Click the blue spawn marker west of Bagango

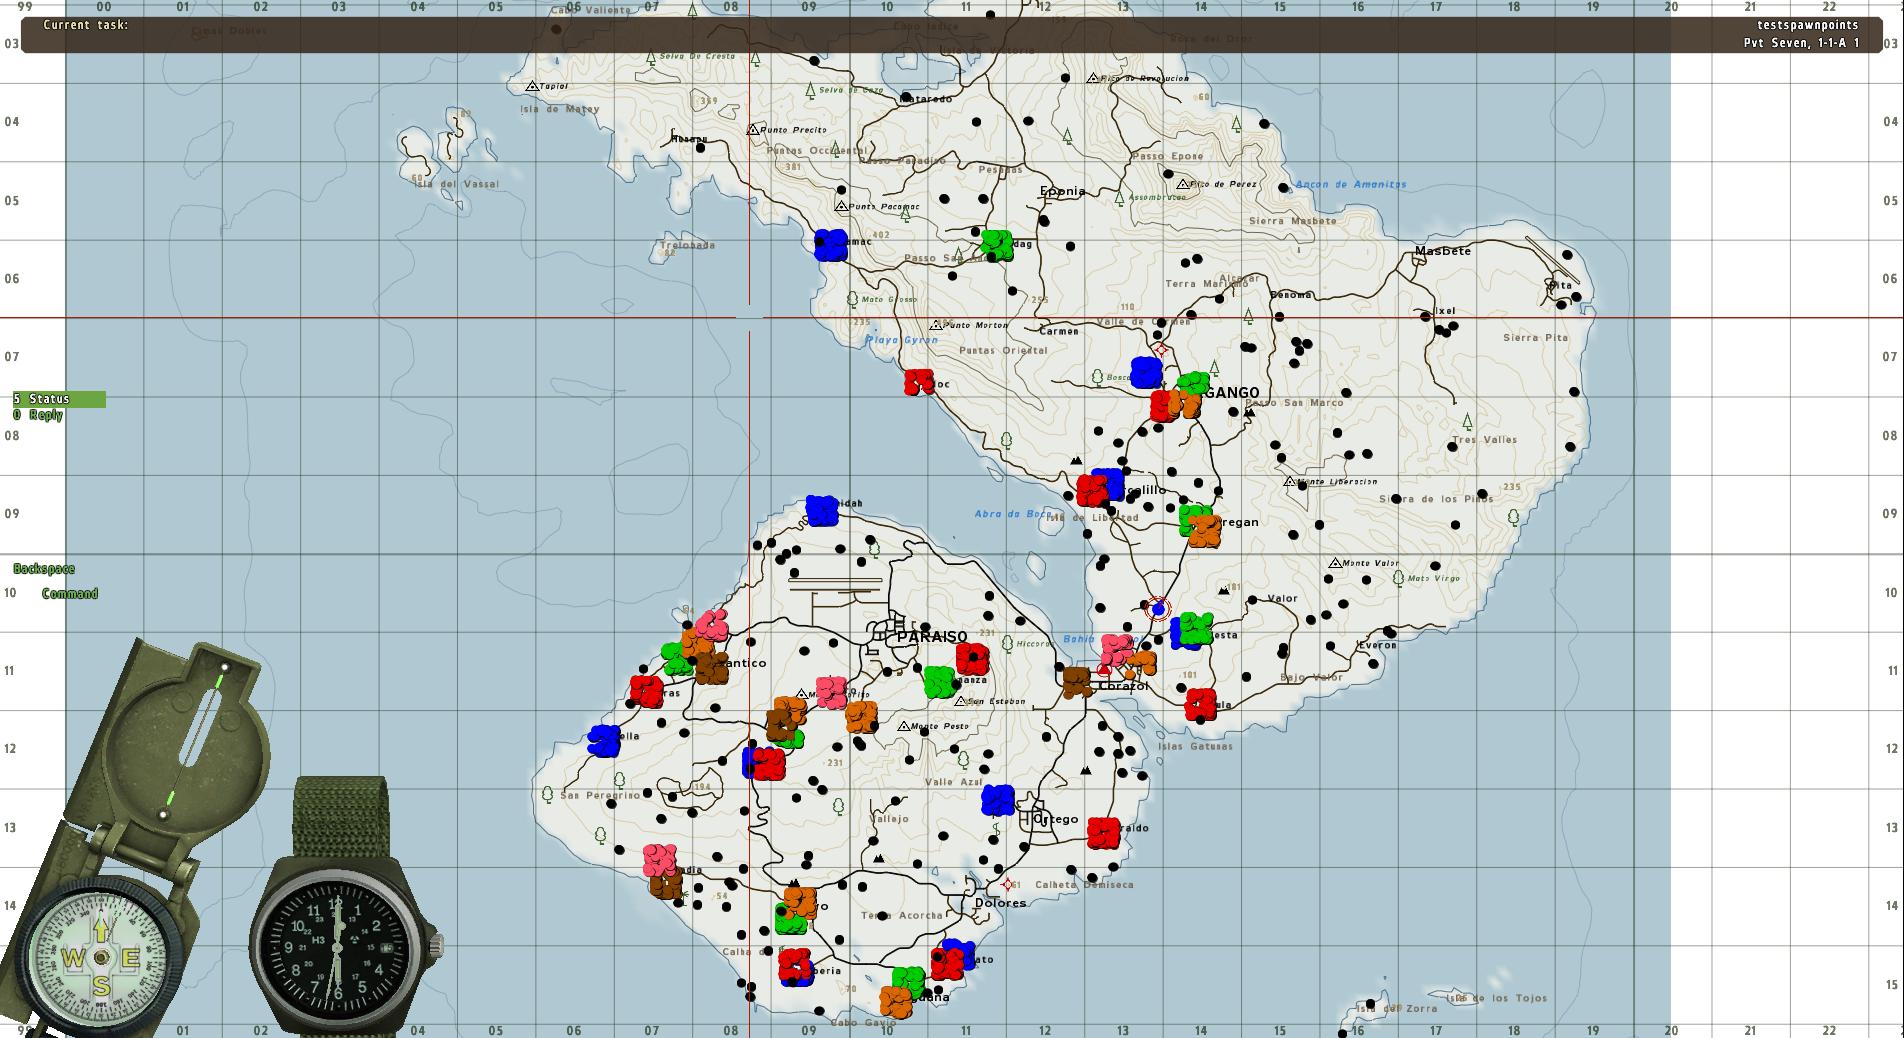(x=1146, y=372)
